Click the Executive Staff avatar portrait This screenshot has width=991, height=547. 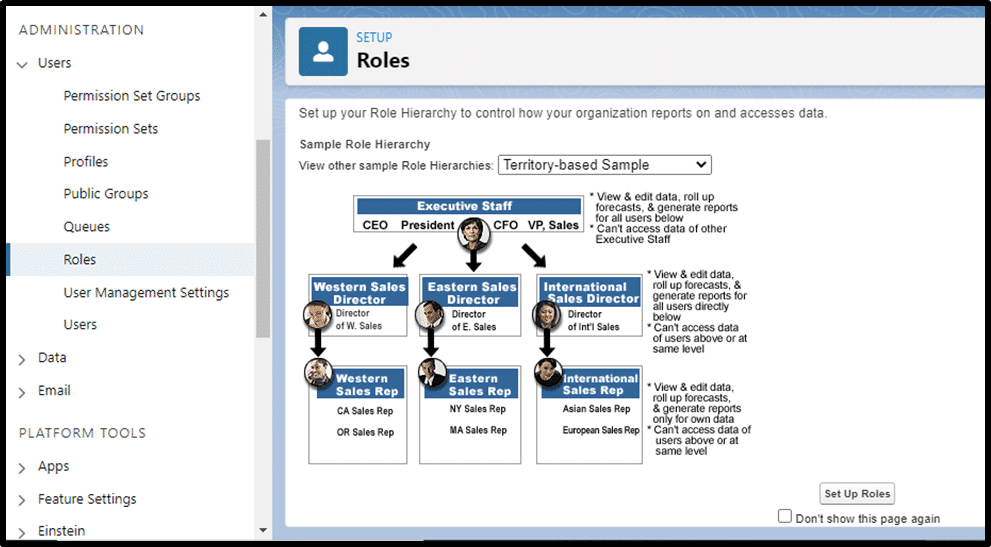pos(473,235)
